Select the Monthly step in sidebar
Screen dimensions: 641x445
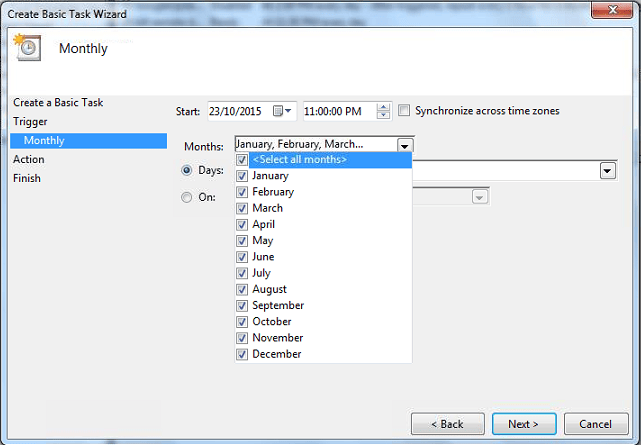pyautogui.click(x=88, y=141)
